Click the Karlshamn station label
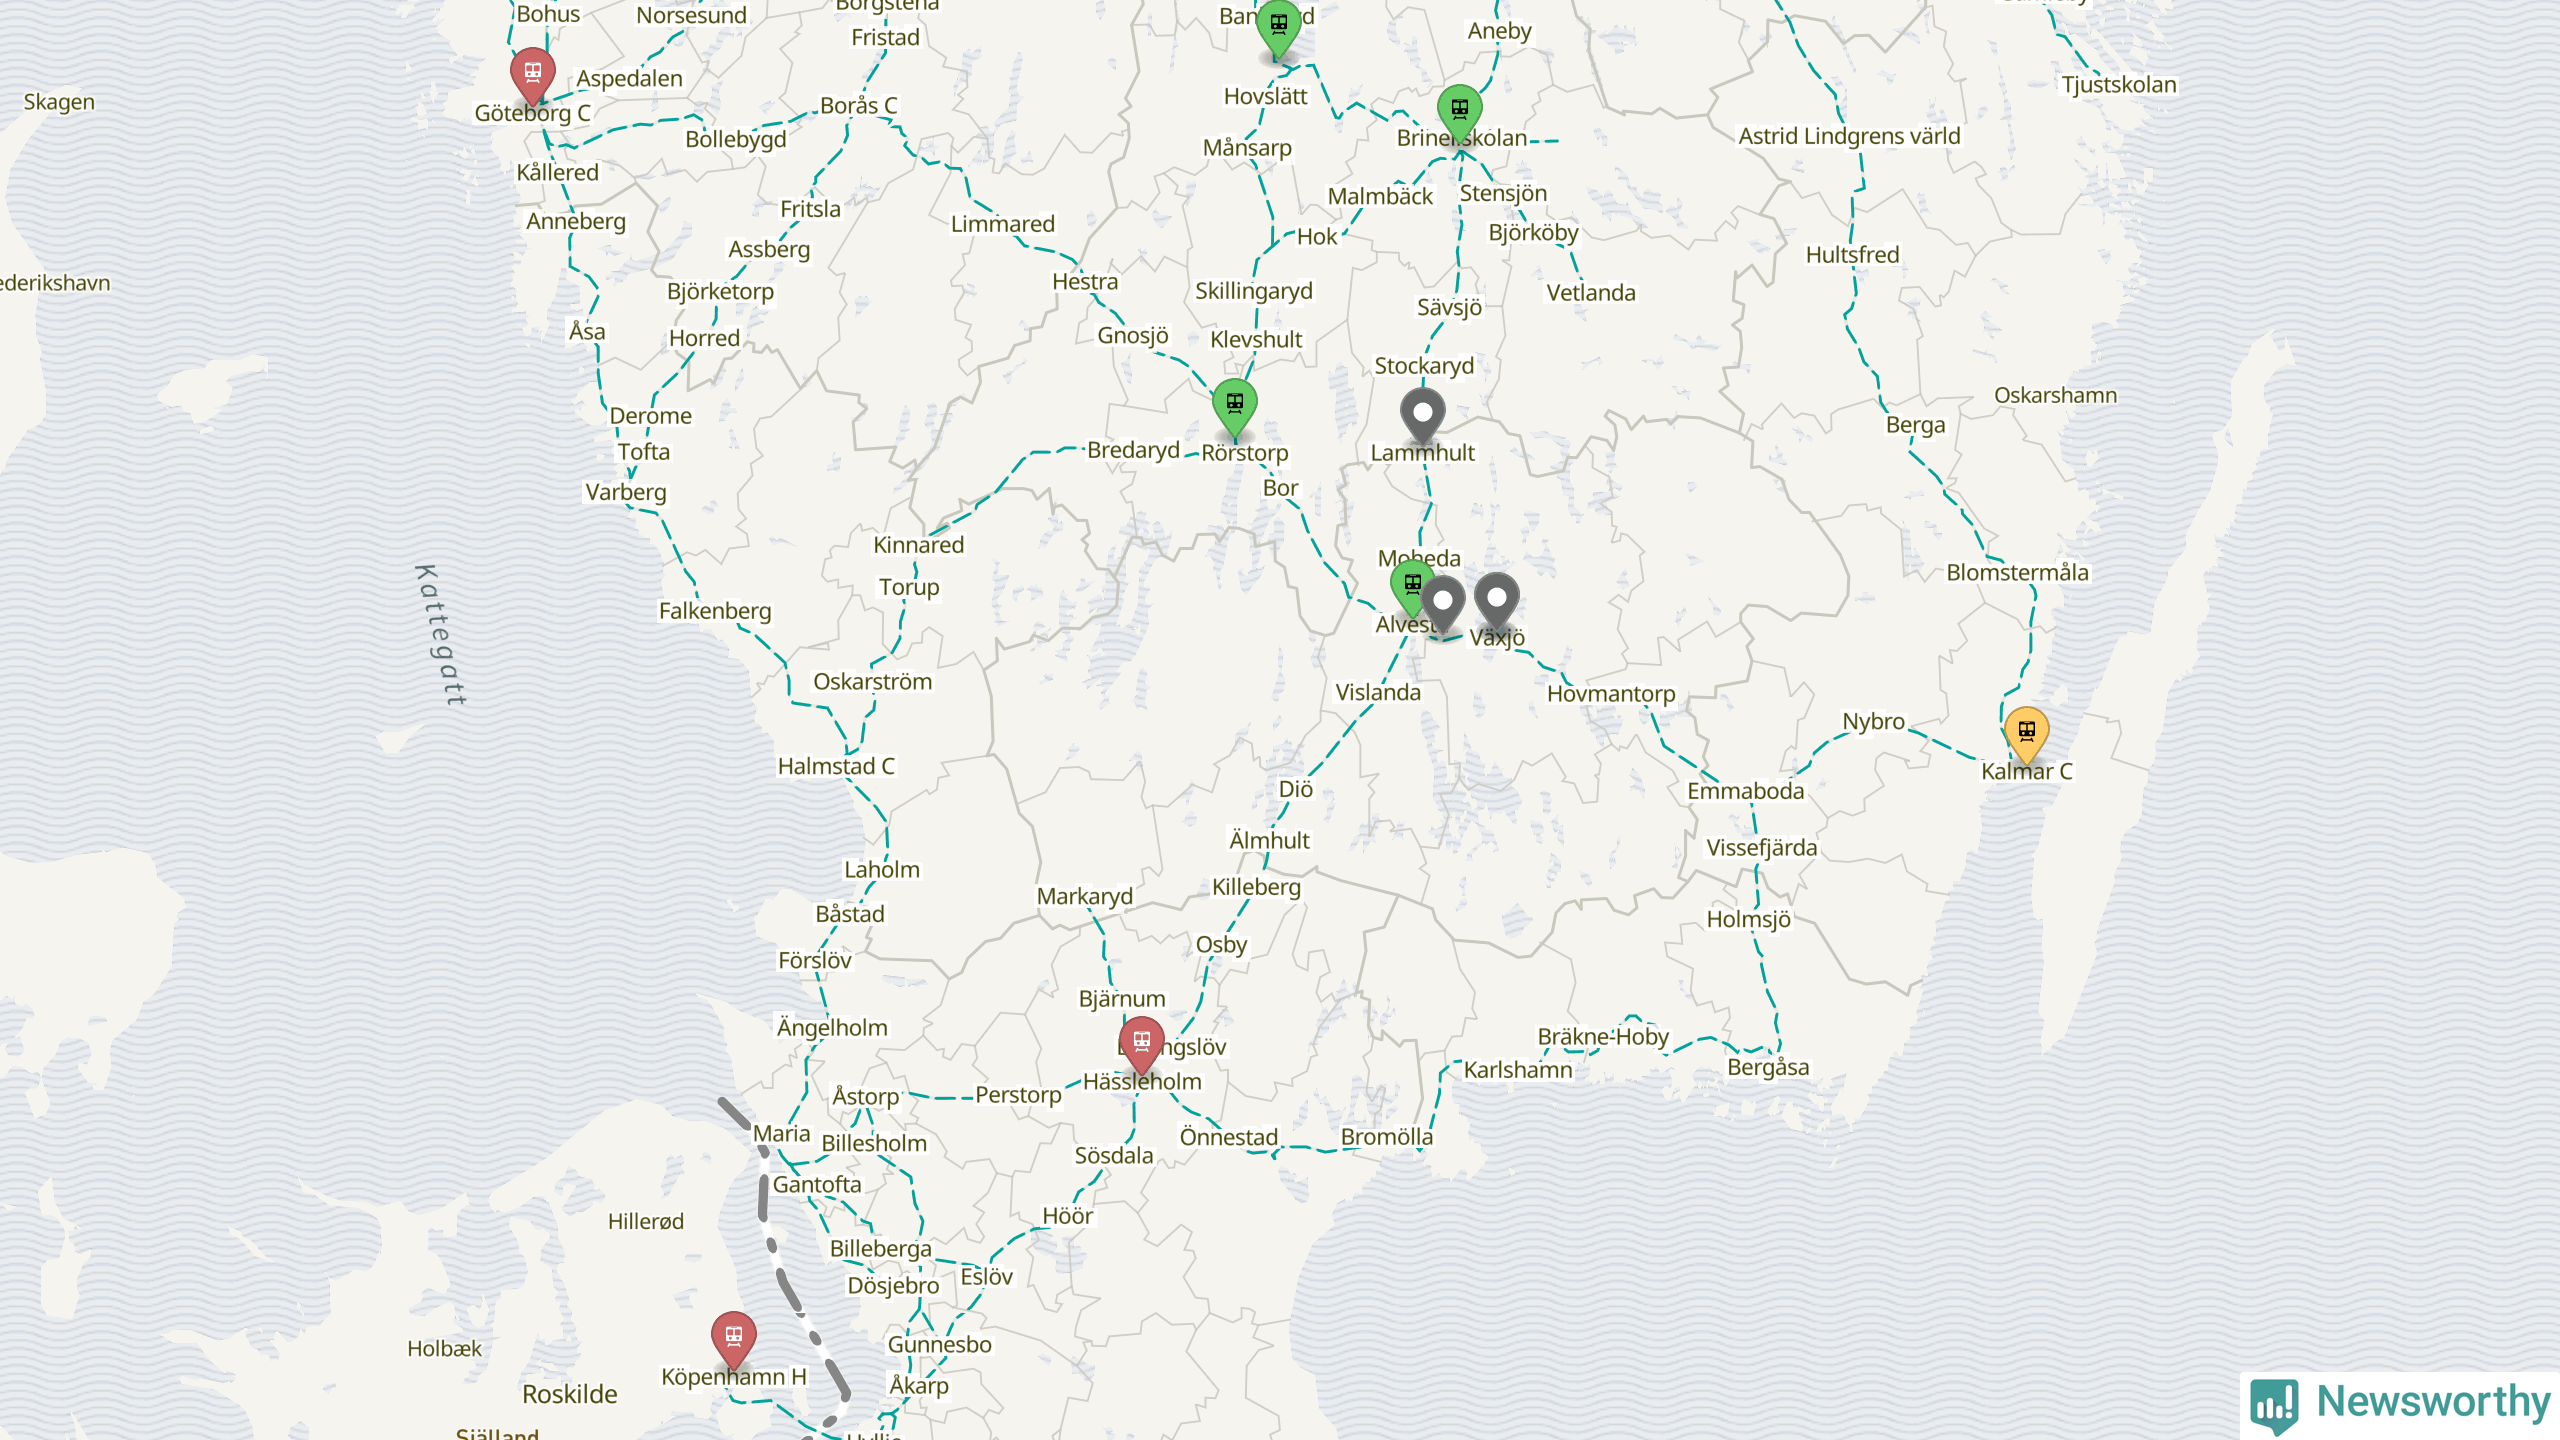This screenshot has width=2560, height=1440. tap(1518, 1070)
